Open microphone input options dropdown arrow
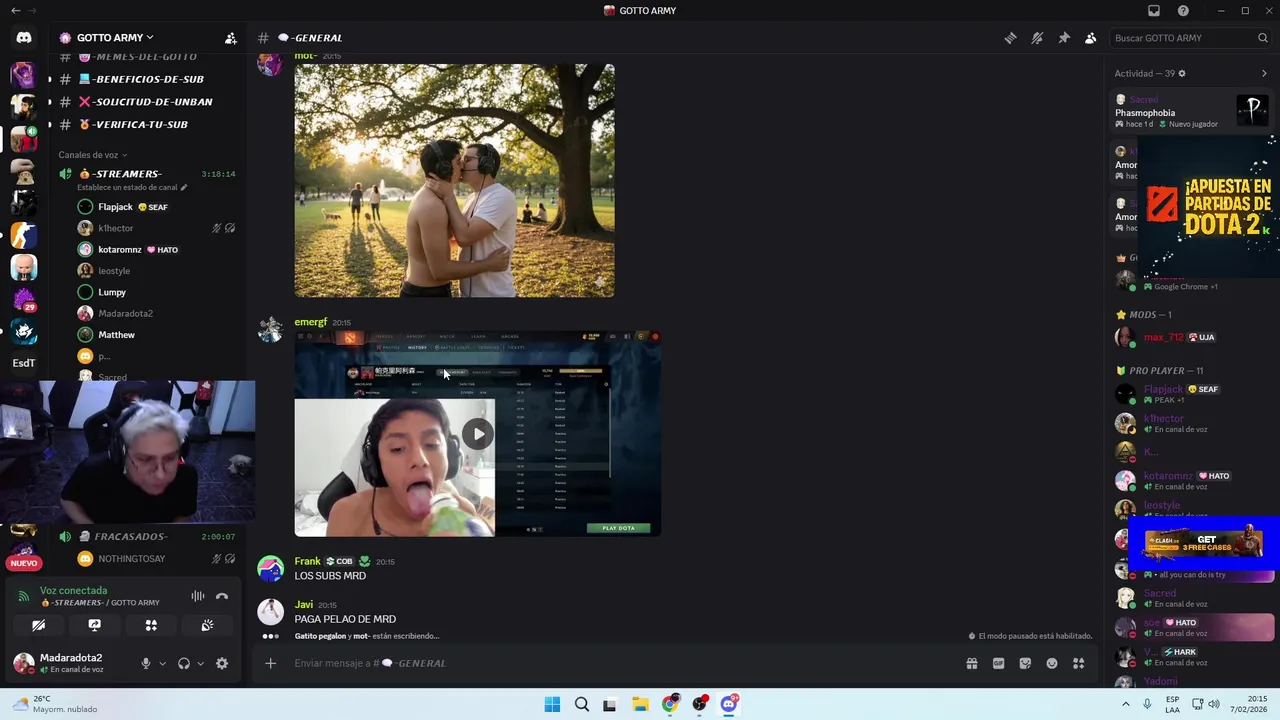Image resolution: width=1280 pixels, height=720 pixels. click(x=161, y=663)
